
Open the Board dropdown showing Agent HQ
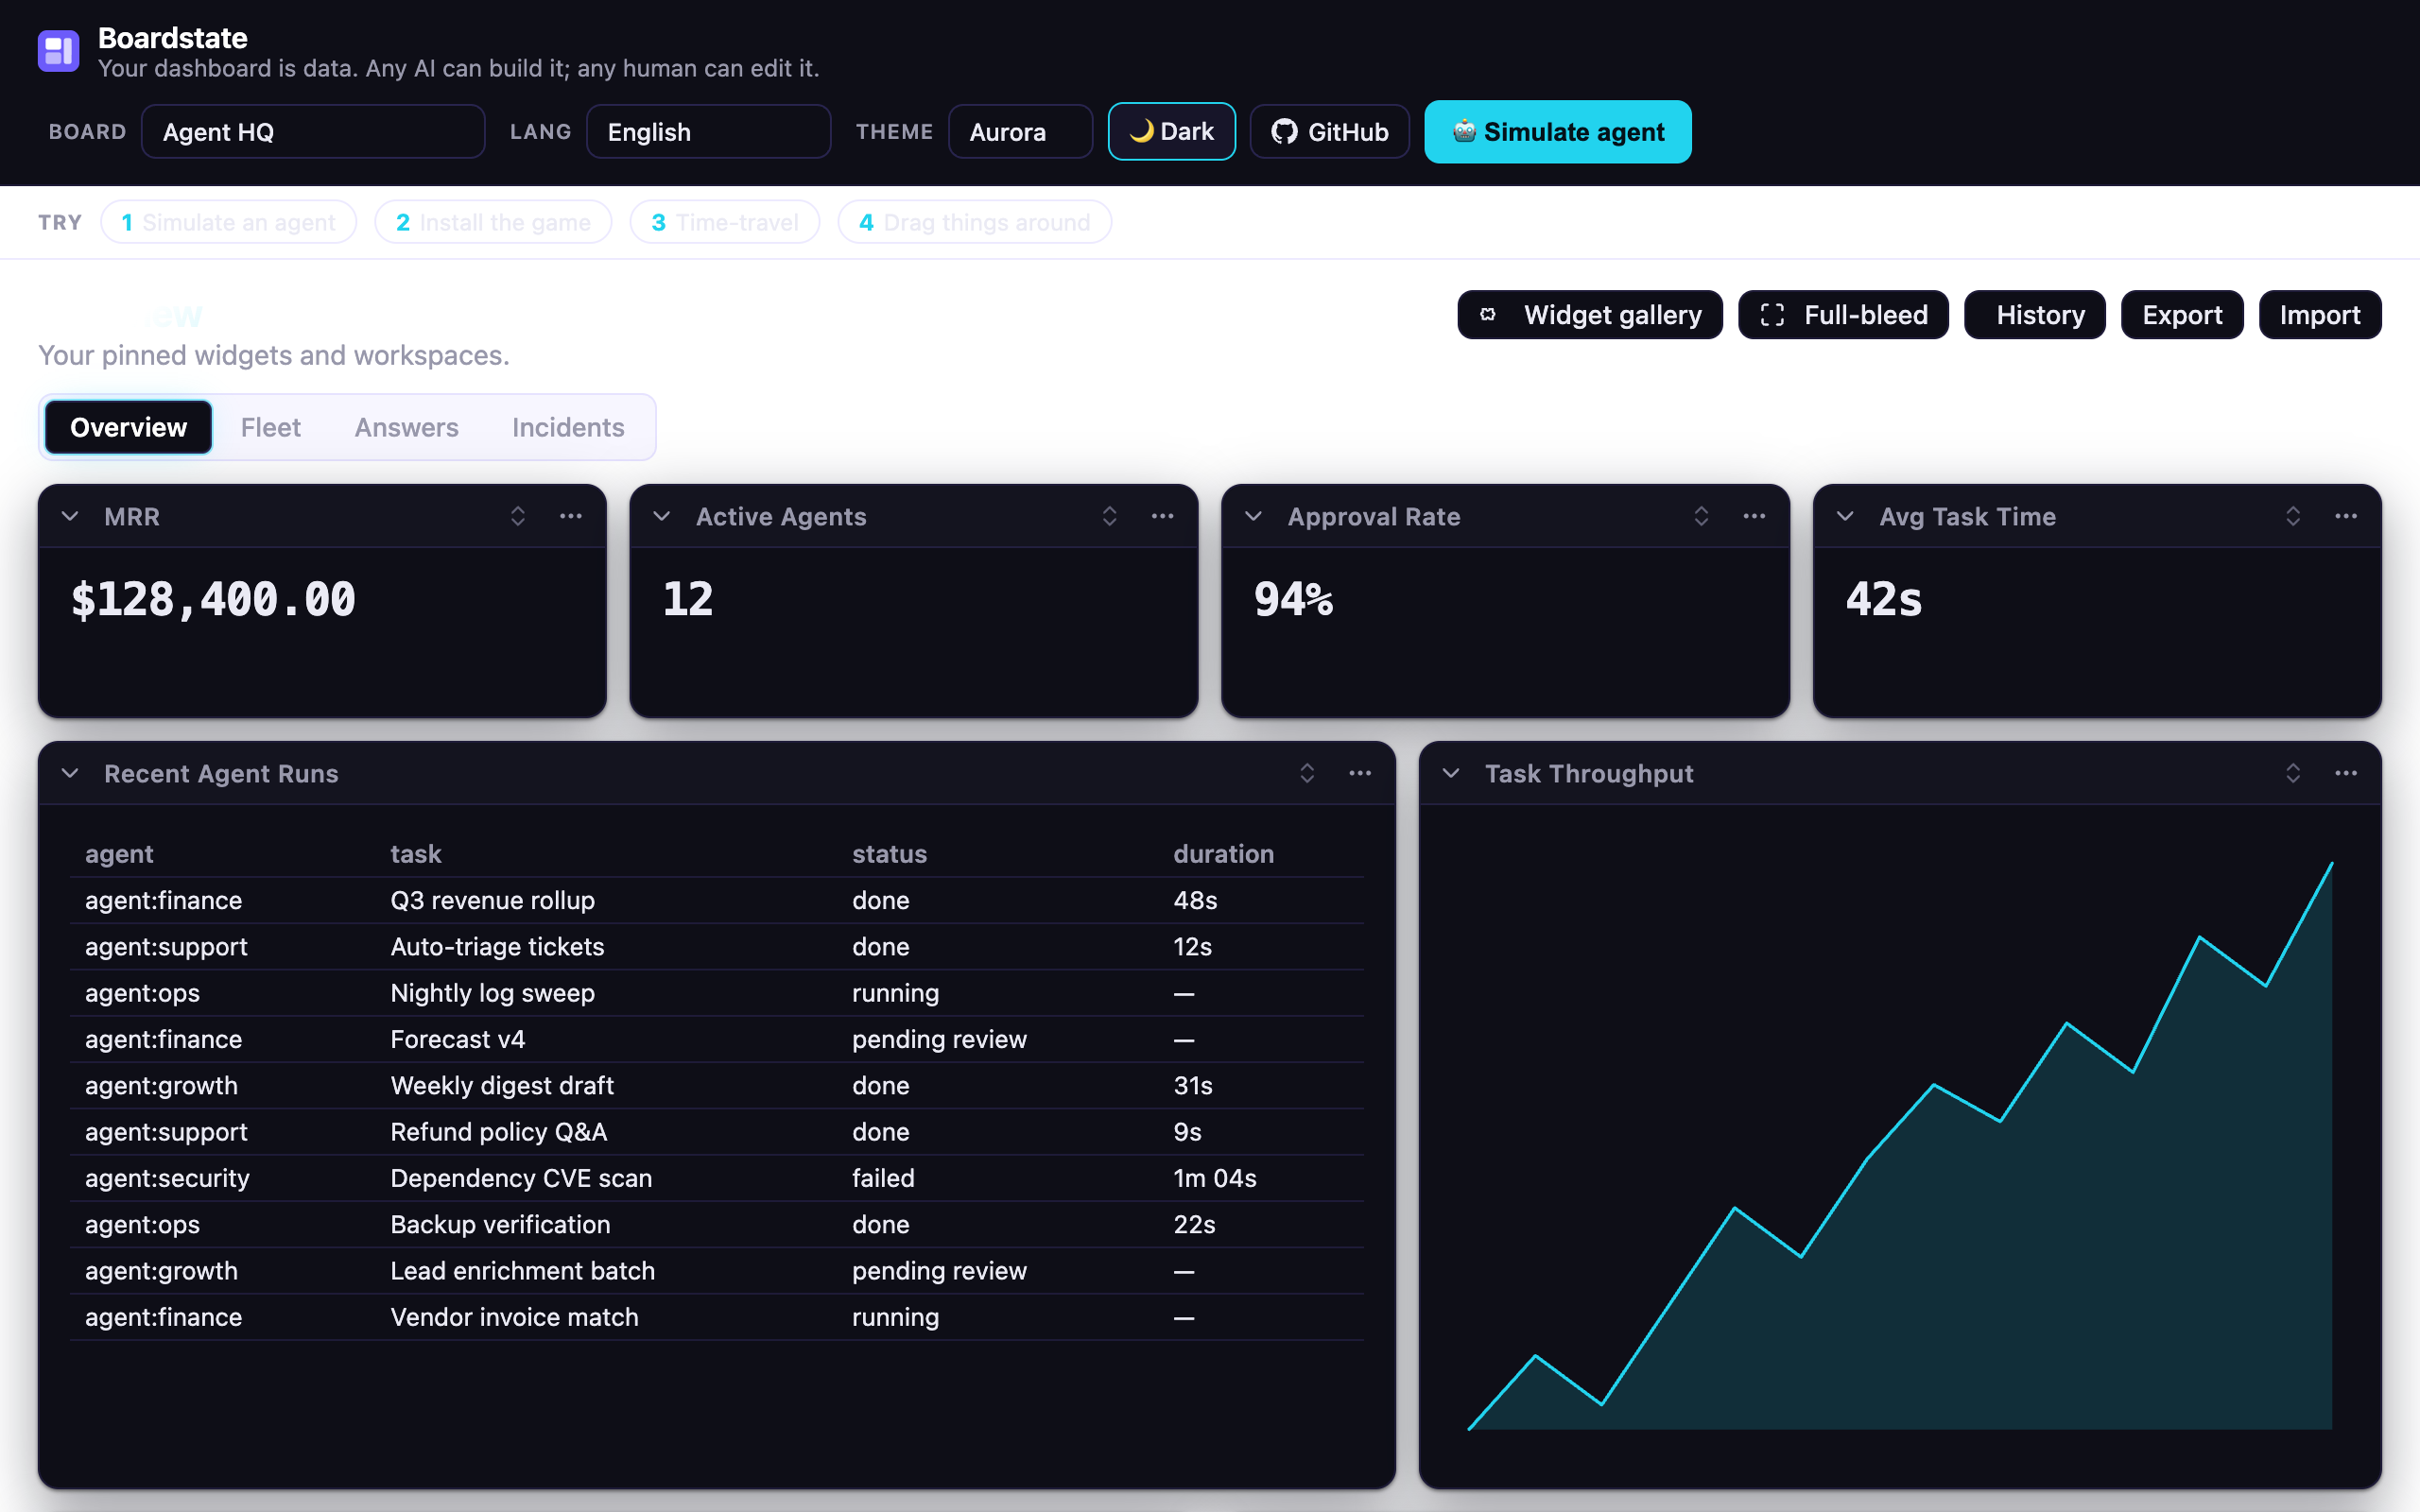tap(313, 131)
